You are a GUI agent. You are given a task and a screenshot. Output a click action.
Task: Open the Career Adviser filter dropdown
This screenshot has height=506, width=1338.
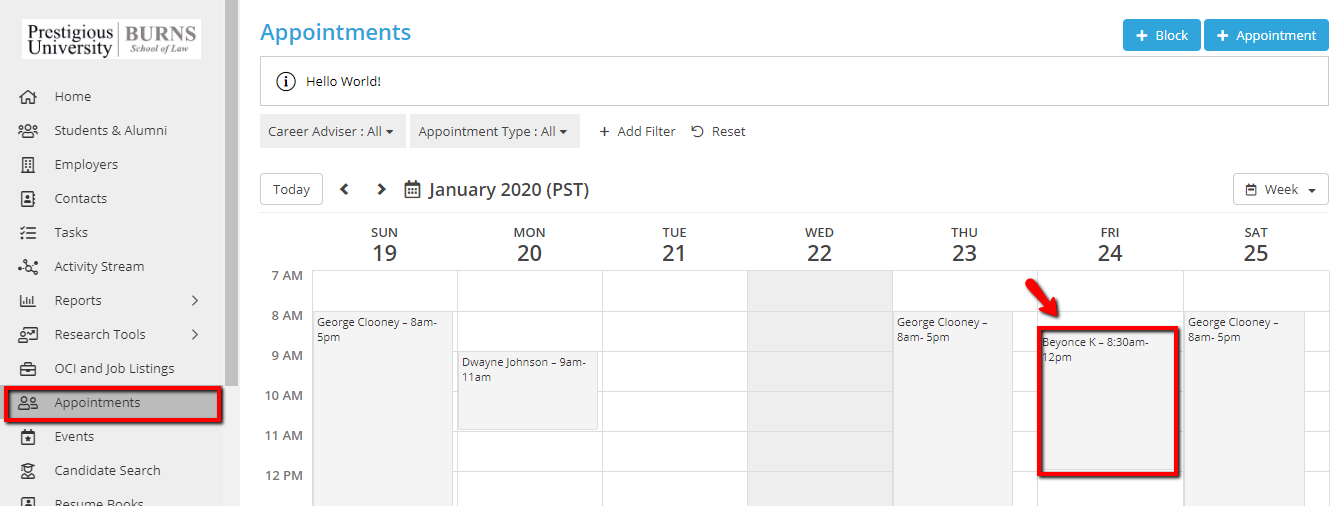click(x=331, y=132)
